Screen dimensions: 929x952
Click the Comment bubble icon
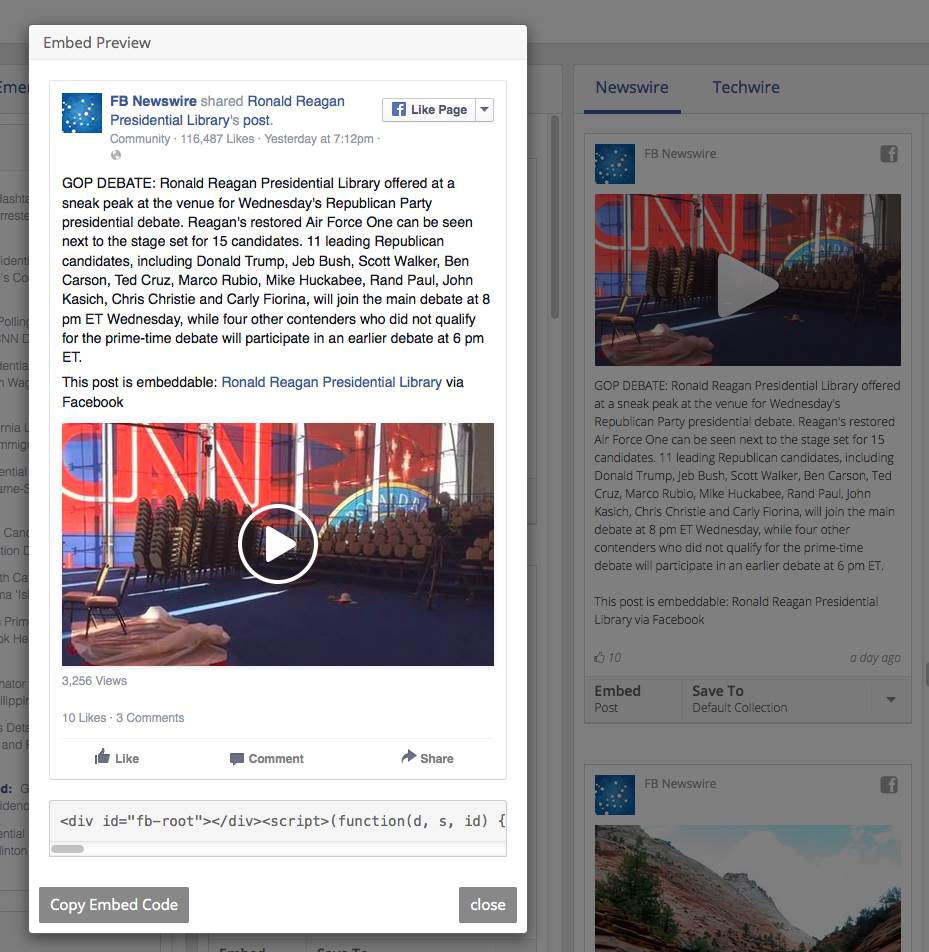tap(236, 759)
